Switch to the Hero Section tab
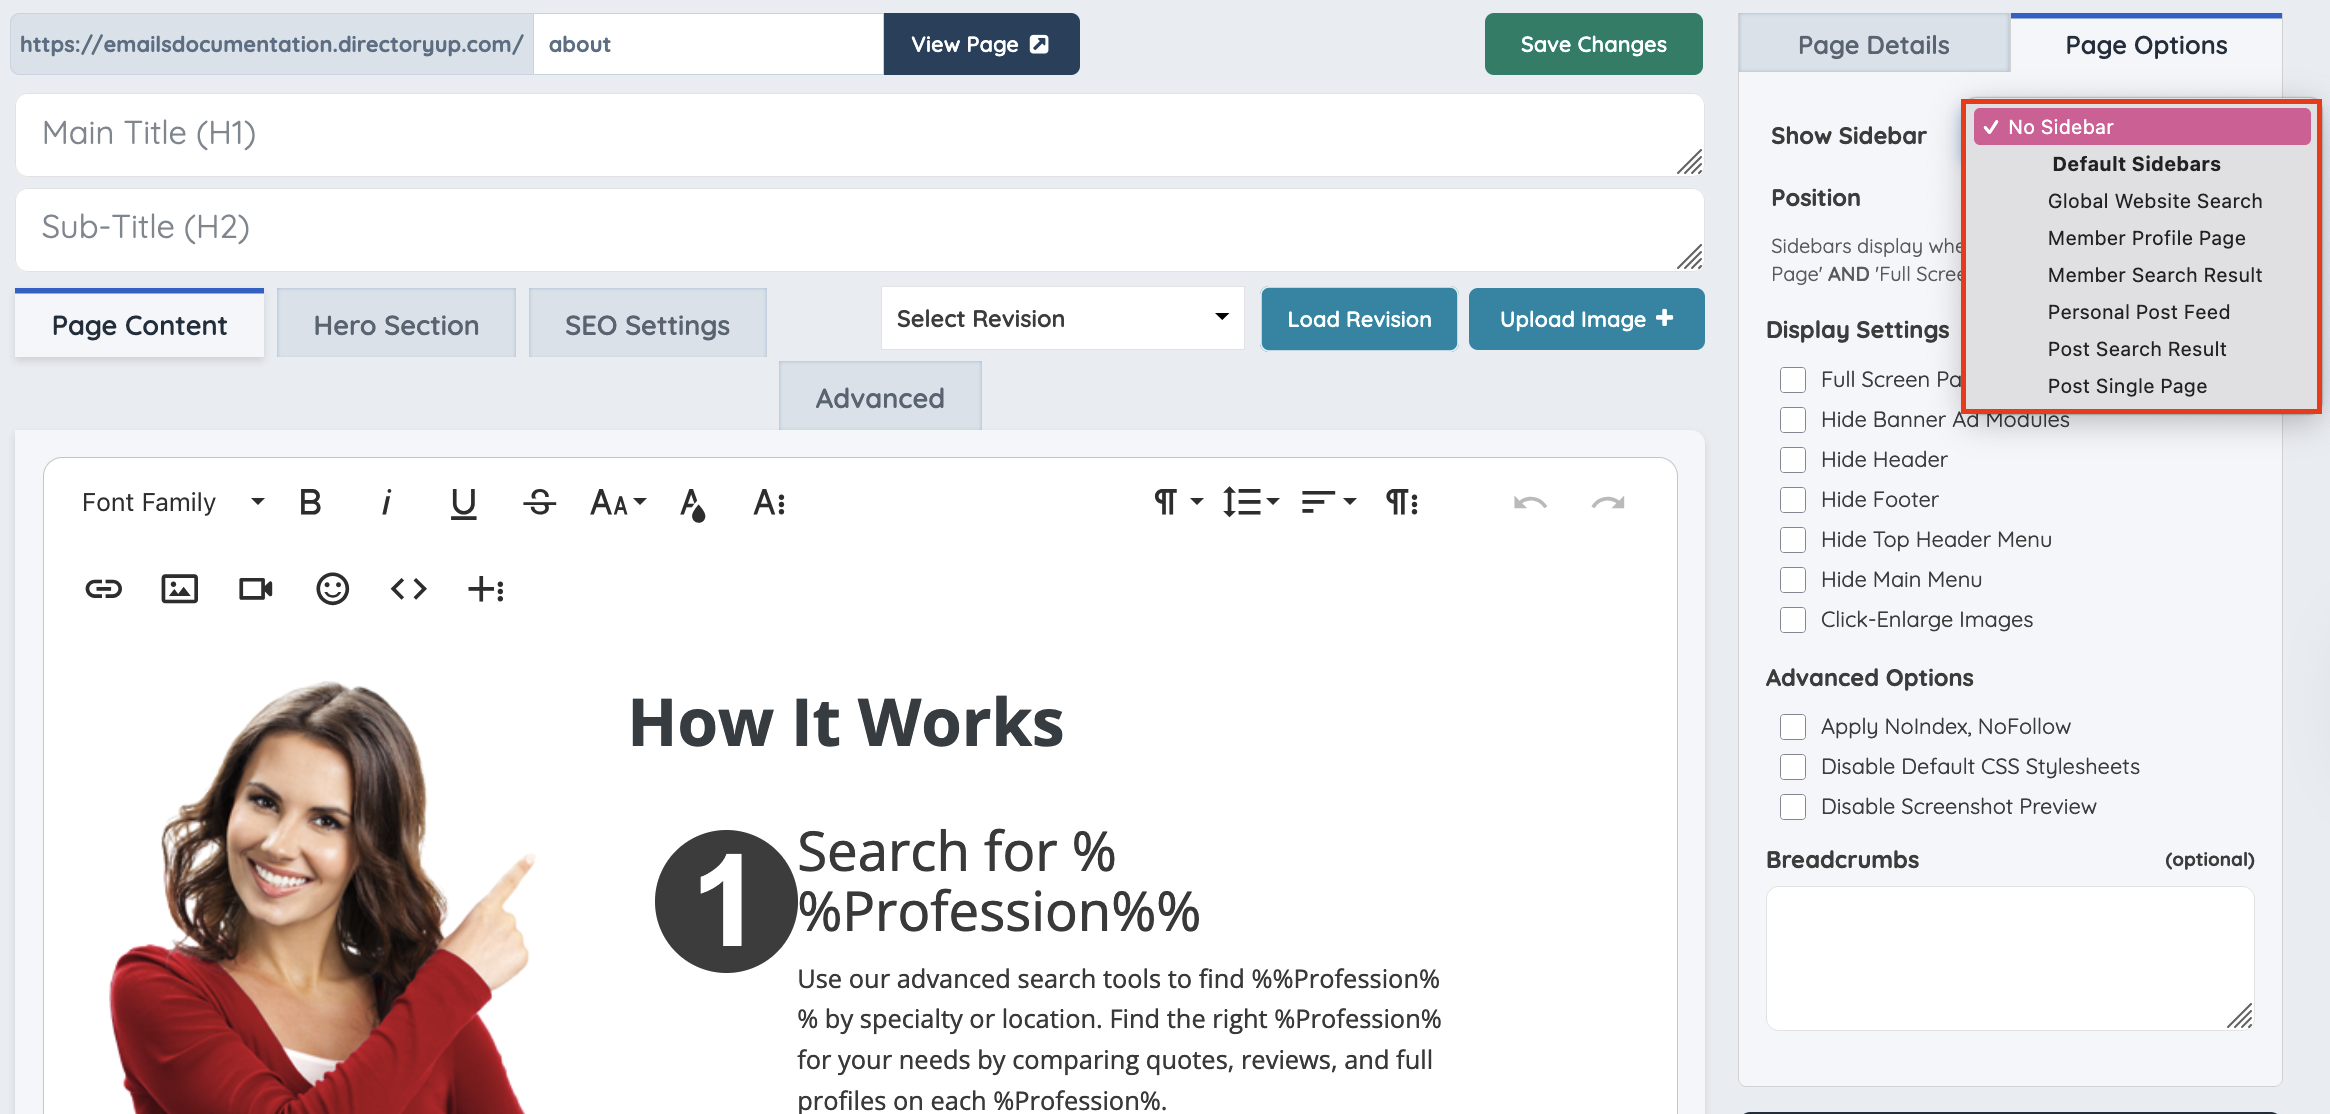The height and width of the screenshot is (1114, 2330). point(396,325)
